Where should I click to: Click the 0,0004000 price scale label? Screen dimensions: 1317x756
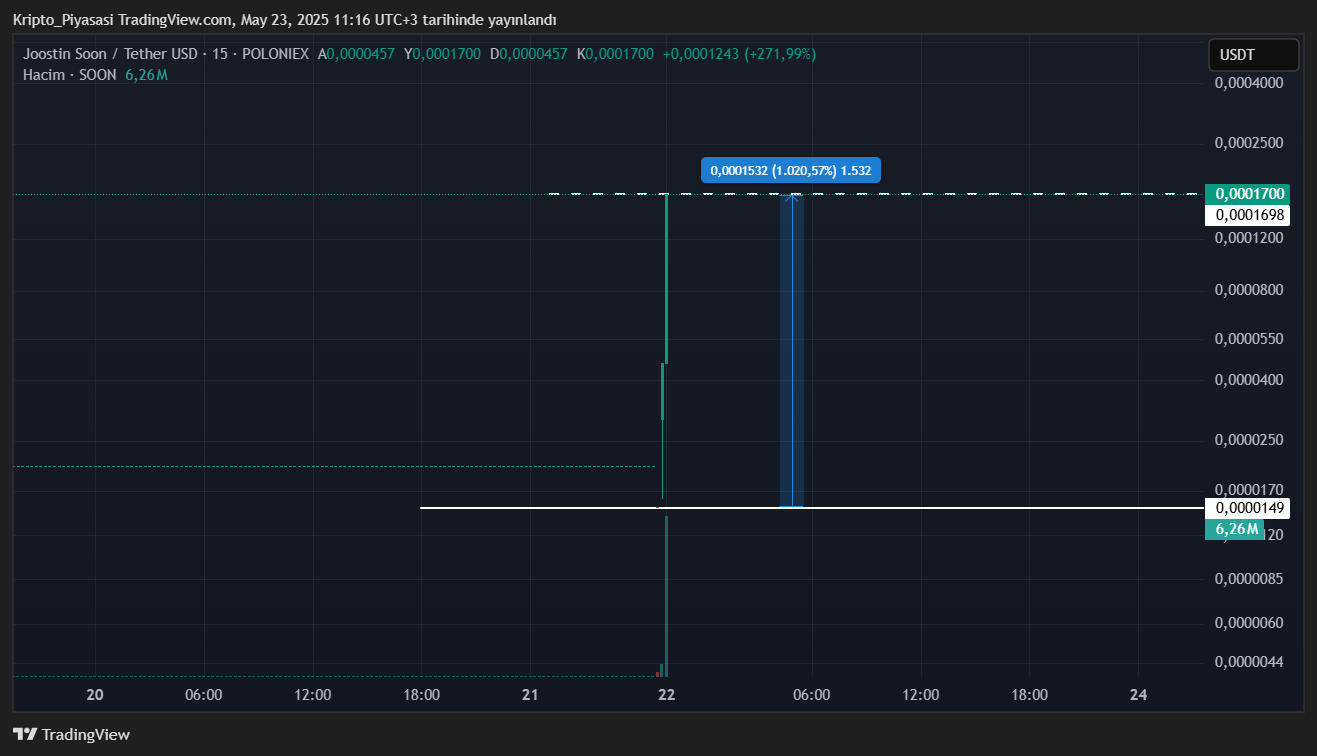pyautogui.click(x=1249, y=83)
